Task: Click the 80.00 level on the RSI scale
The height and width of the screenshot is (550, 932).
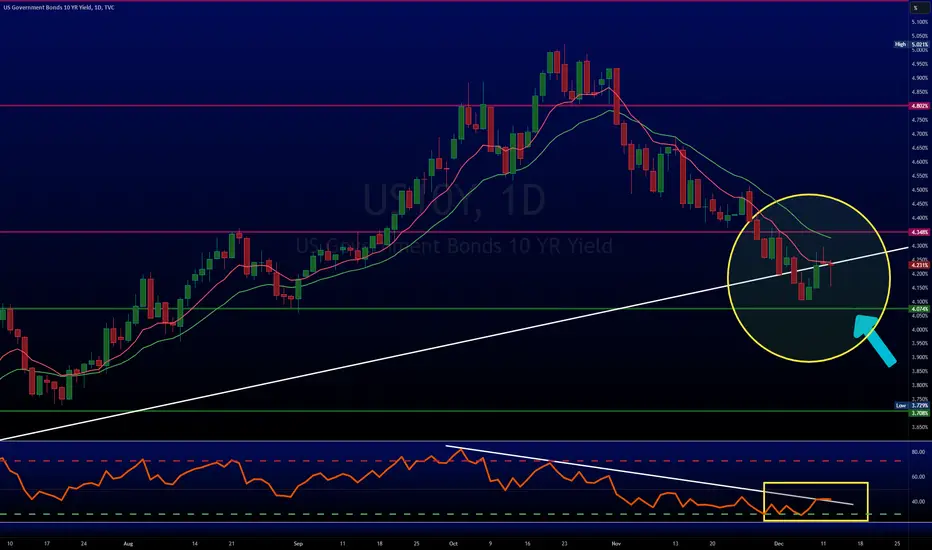Action: coord(918,452)
